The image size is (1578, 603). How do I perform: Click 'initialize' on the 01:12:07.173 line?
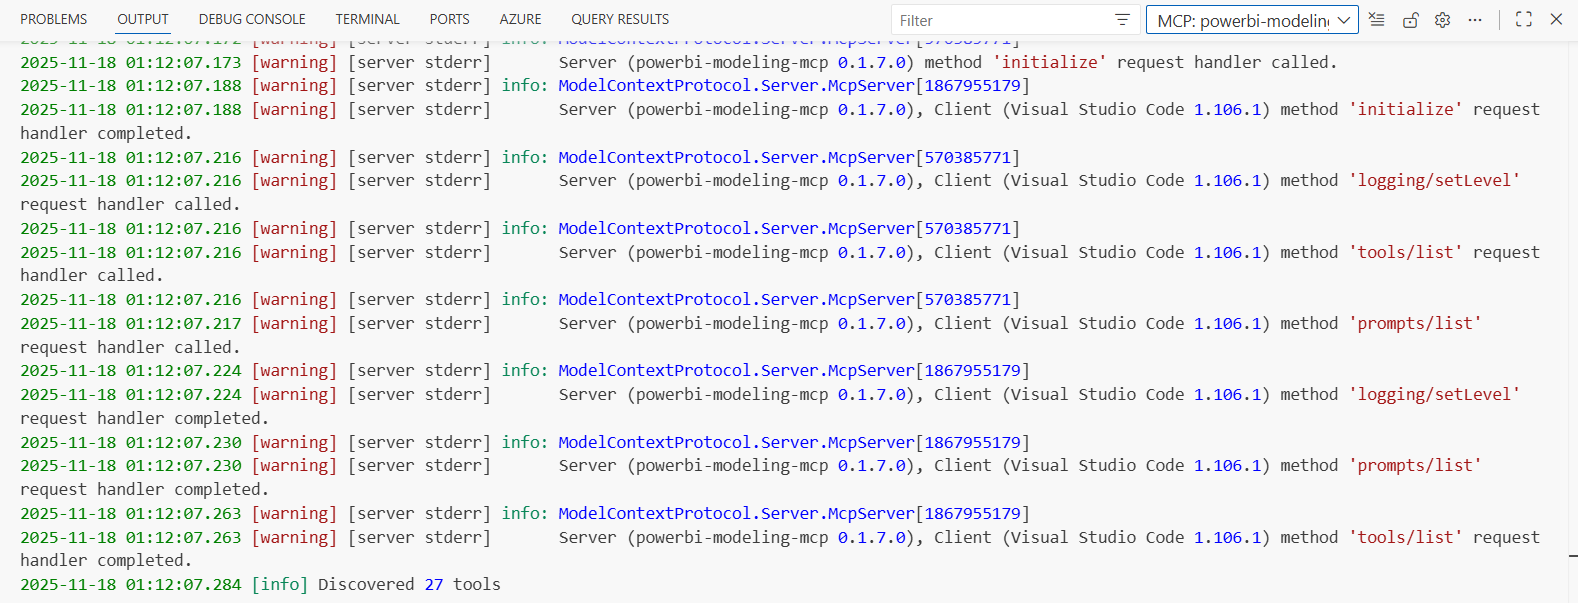click(x=1049, y=62)
